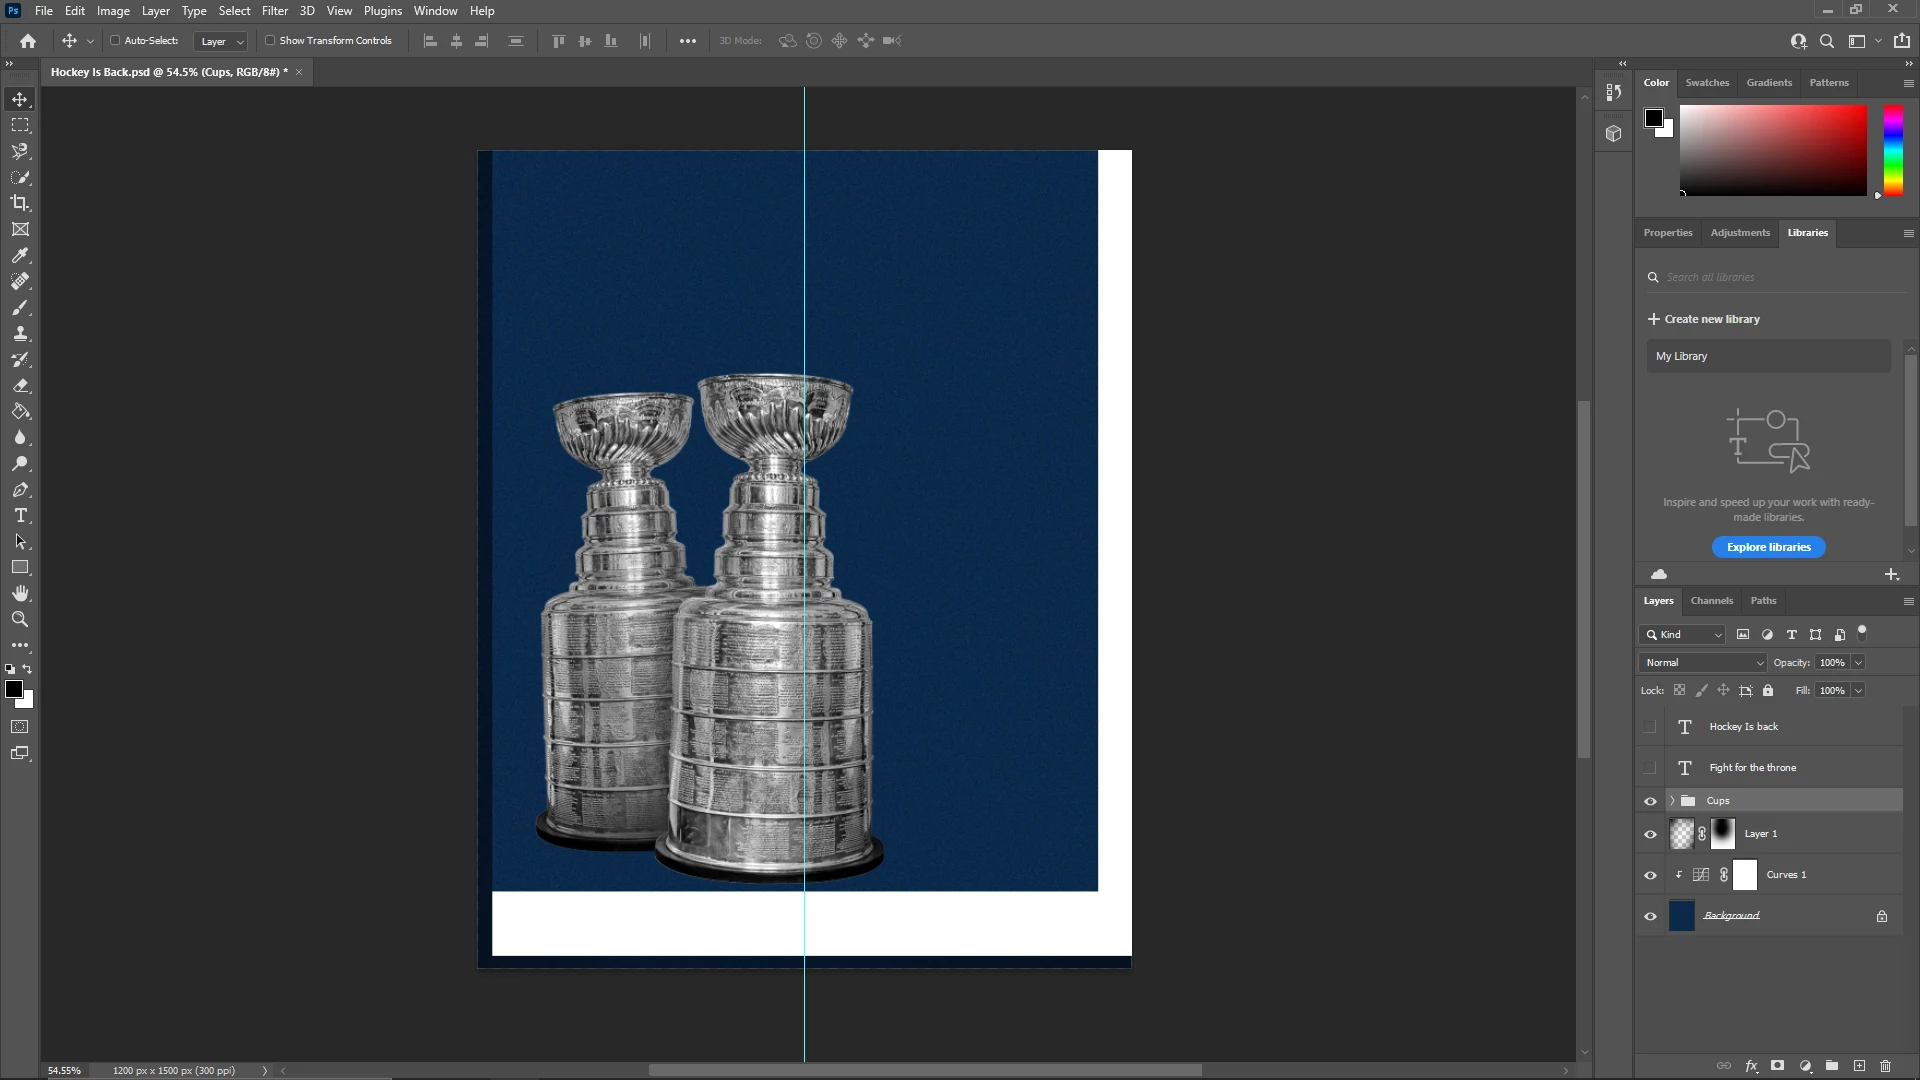This screenshot has height=1080, width=1920.
Task: Open the layer Opacity dropdown arrow
Action: [x=1858, y=663]
